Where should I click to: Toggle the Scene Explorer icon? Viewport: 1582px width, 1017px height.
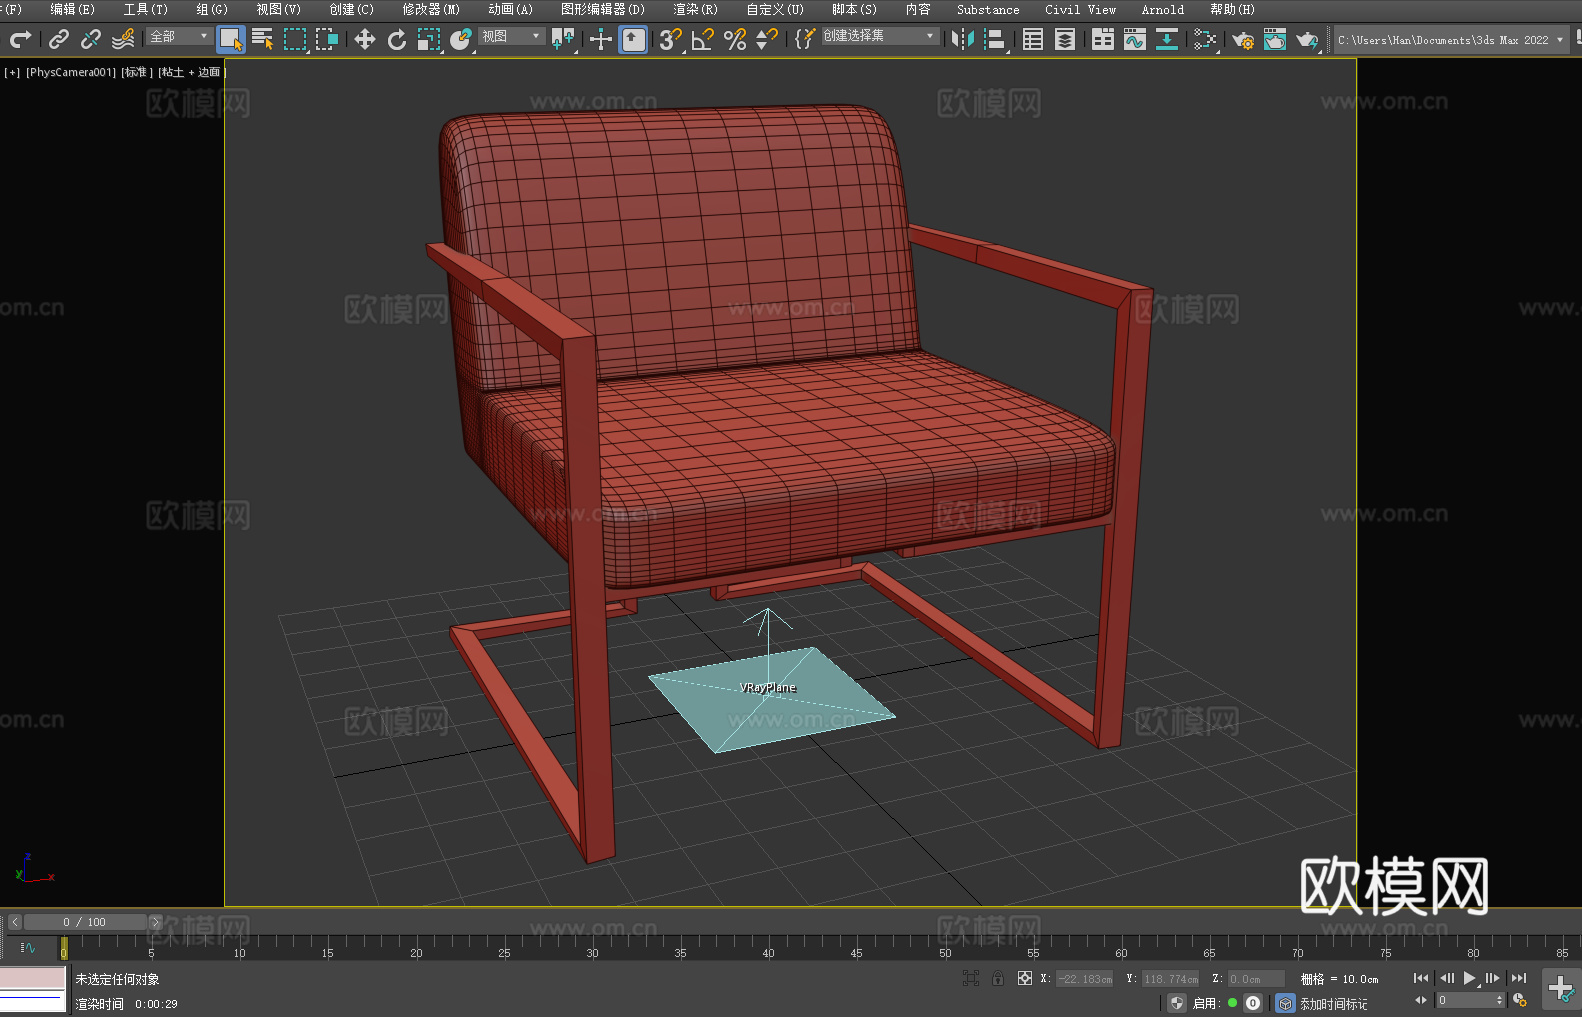pos(1033,39)
